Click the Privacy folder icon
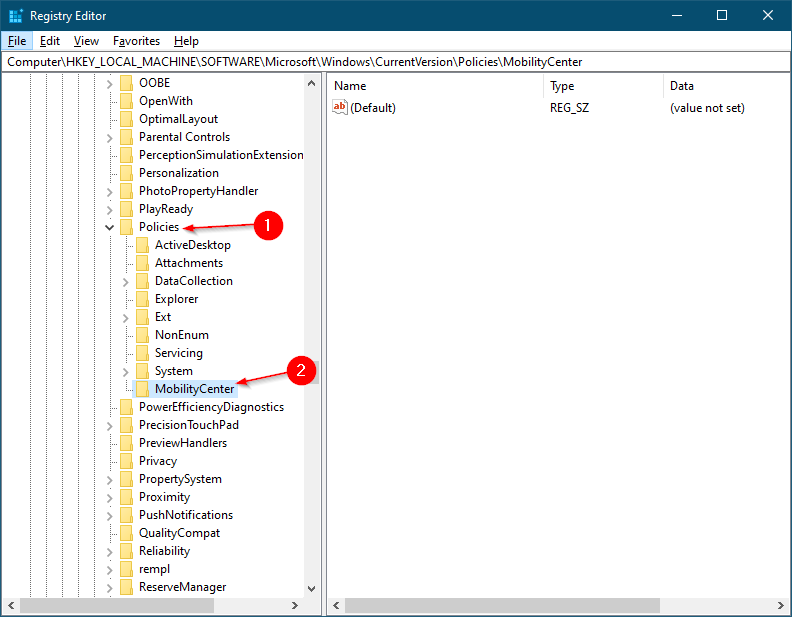The image size is (792, 617). coord(126,461)
